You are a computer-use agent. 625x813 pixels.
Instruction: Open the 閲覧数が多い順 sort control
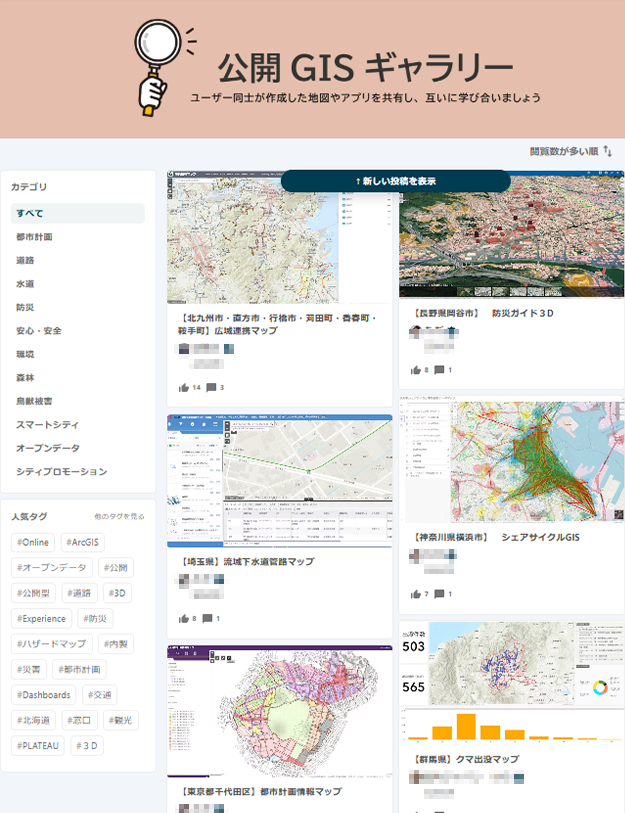[x=571, y=151]
